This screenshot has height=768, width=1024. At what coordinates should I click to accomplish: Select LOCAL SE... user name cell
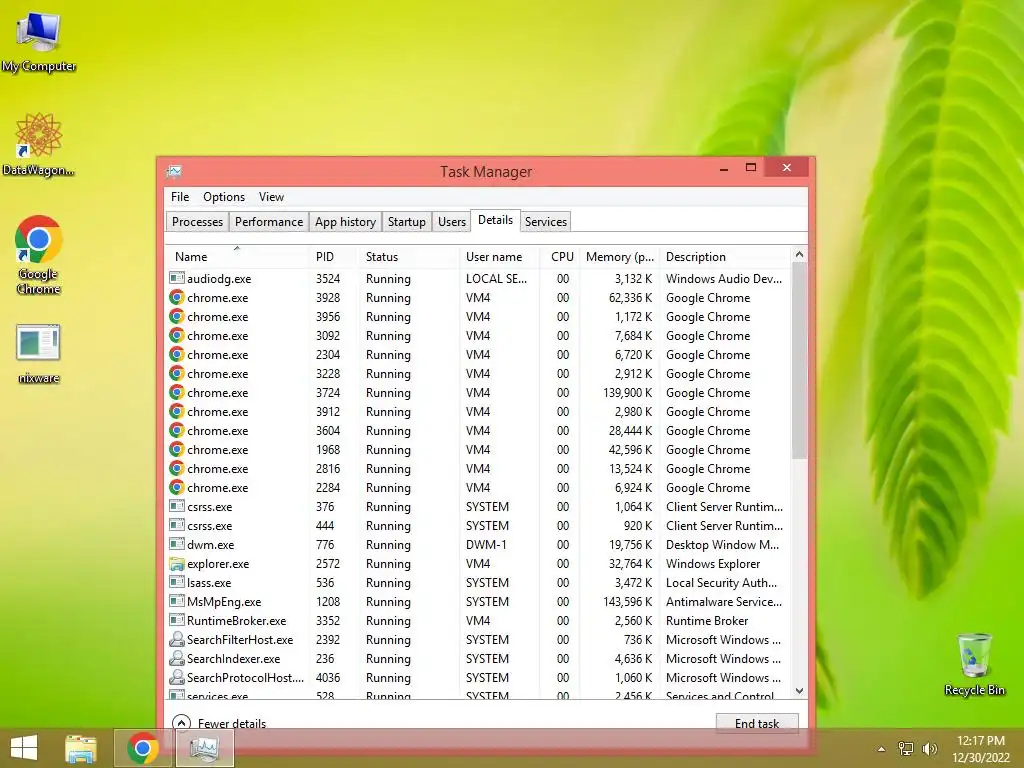(x=496, y=278)
